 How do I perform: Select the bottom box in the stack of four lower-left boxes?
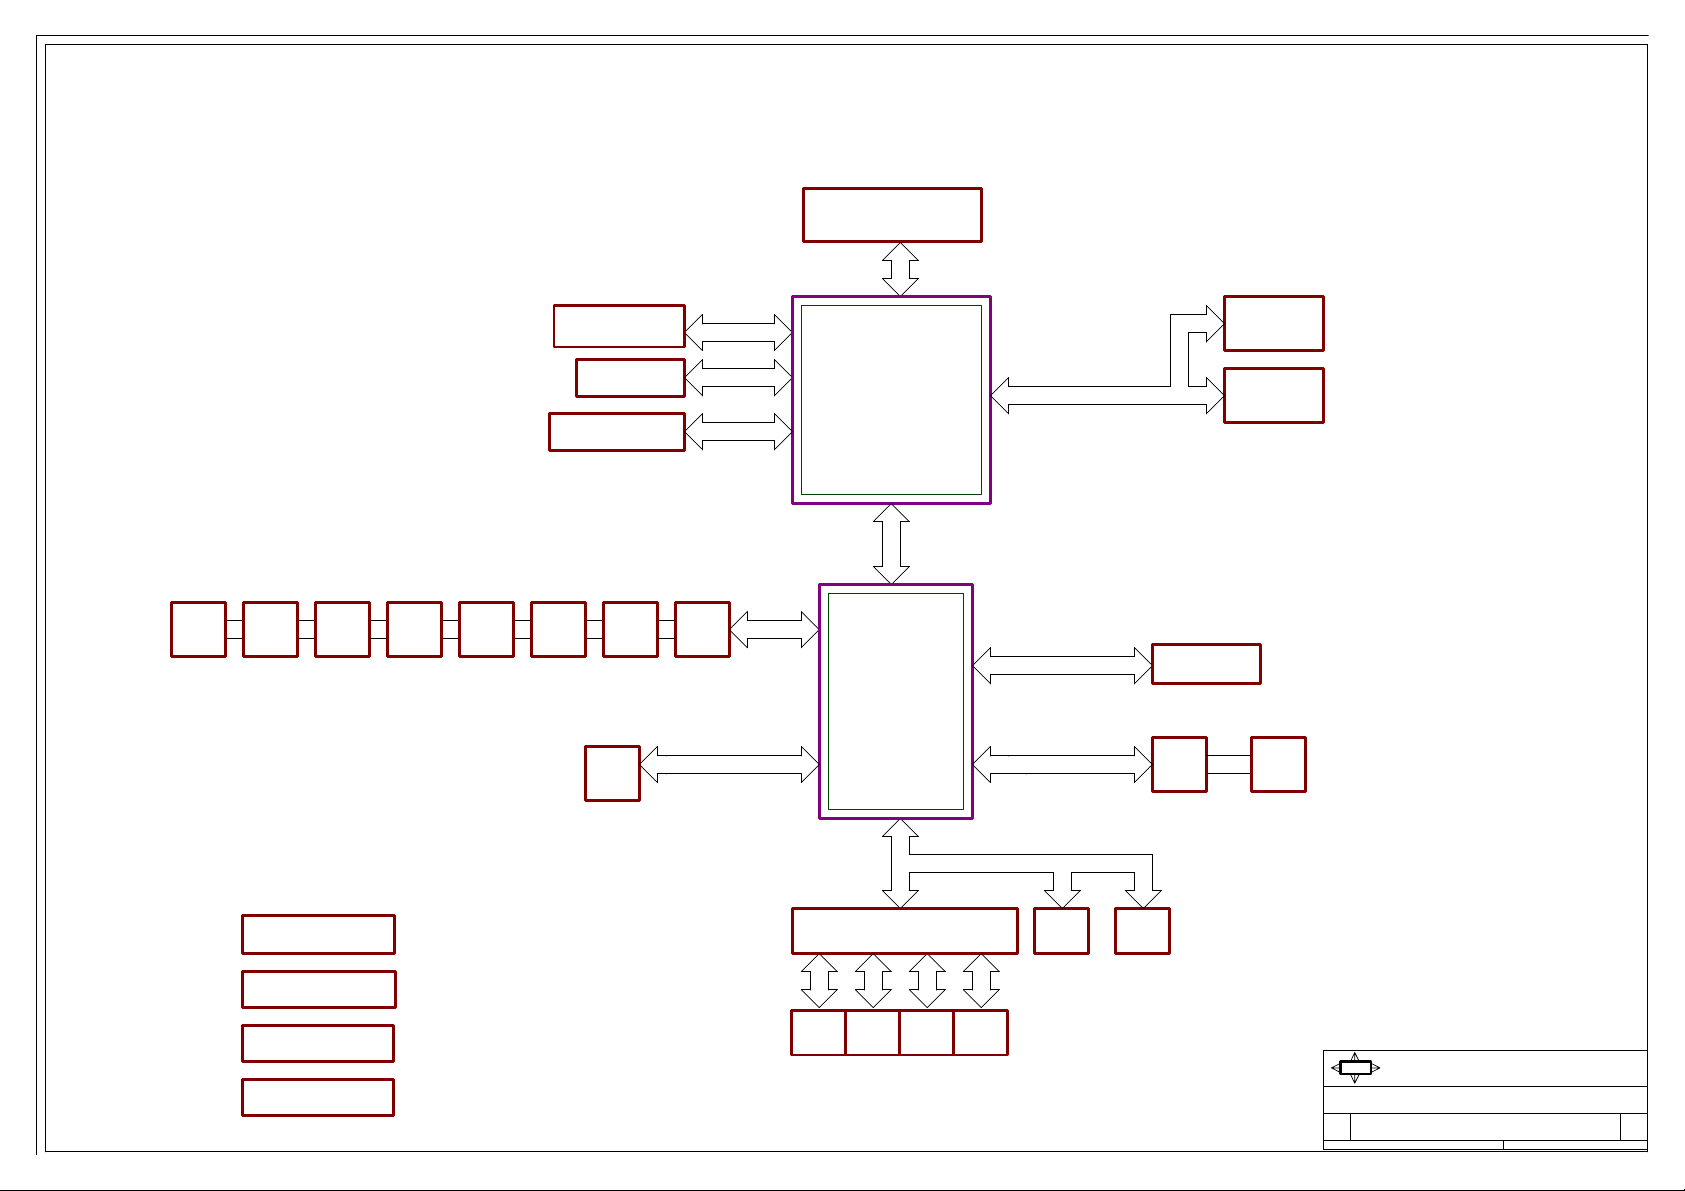point(318,1097)
